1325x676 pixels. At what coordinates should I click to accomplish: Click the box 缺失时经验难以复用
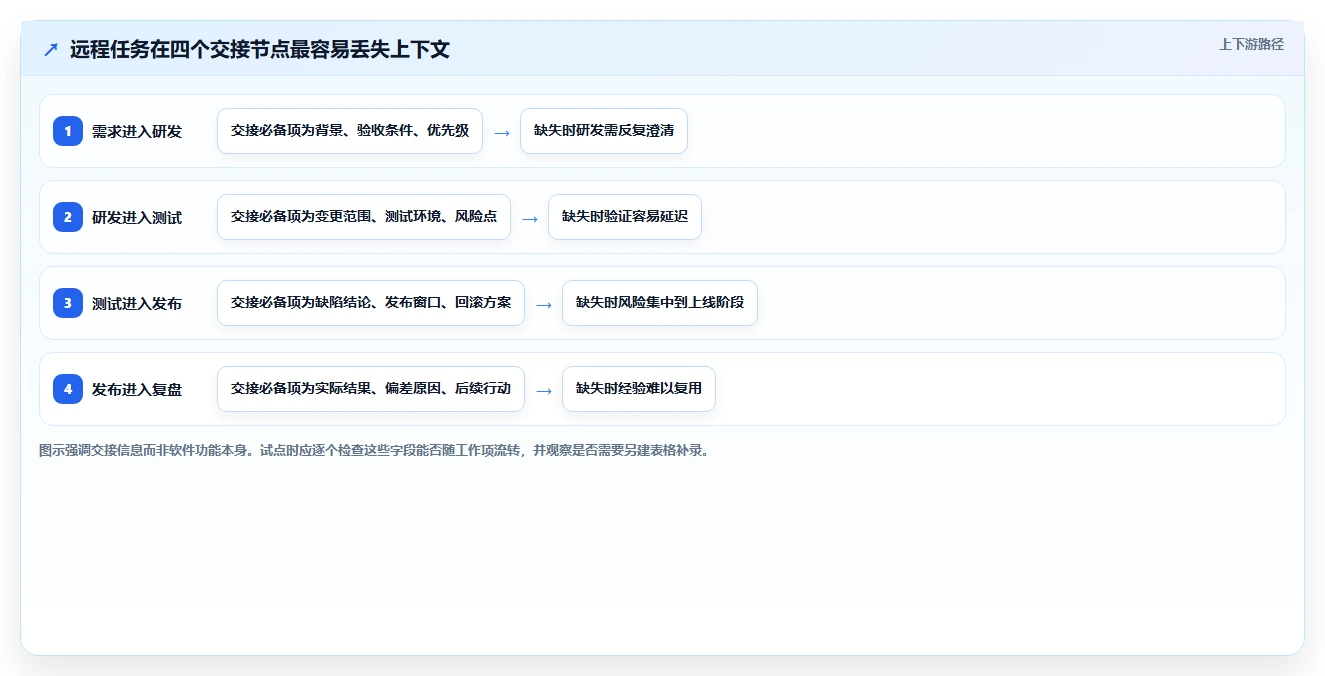pos(639,389)
